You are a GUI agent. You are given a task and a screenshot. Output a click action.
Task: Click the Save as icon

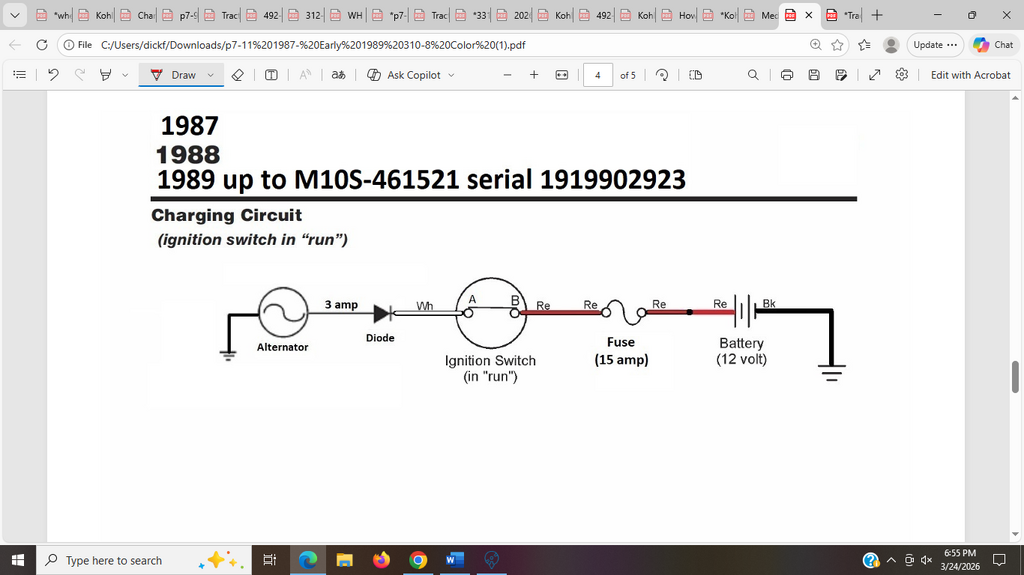tap(841, 75)
